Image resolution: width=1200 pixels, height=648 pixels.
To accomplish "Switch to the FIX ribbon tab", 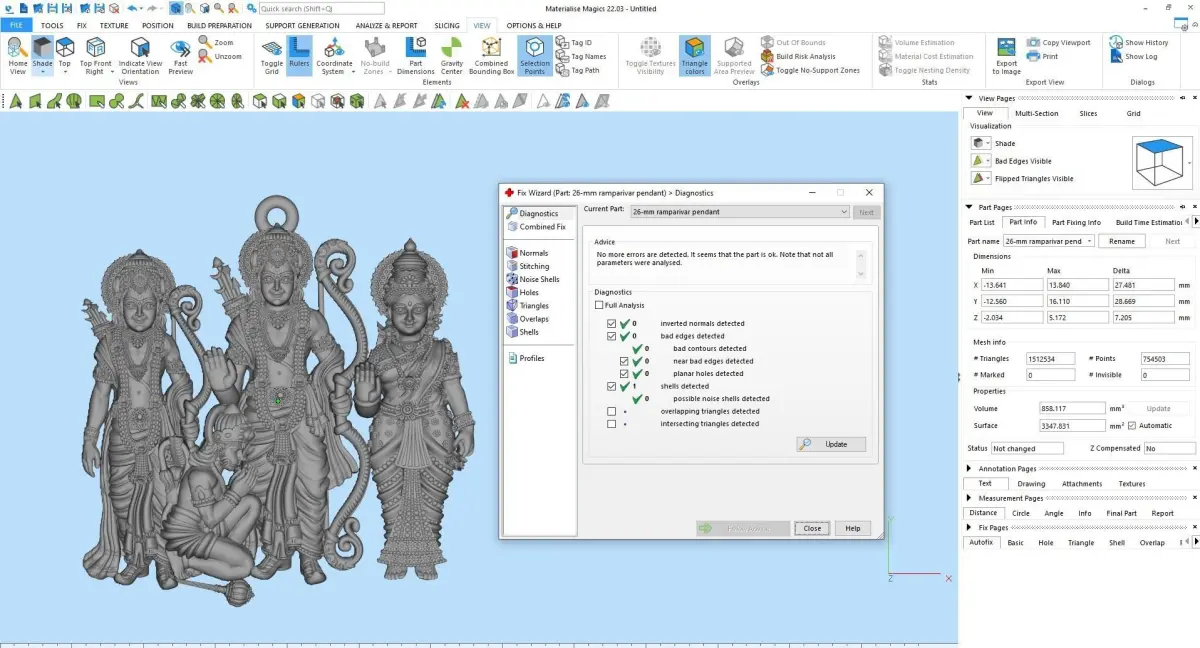I will [x=82, y=25].
